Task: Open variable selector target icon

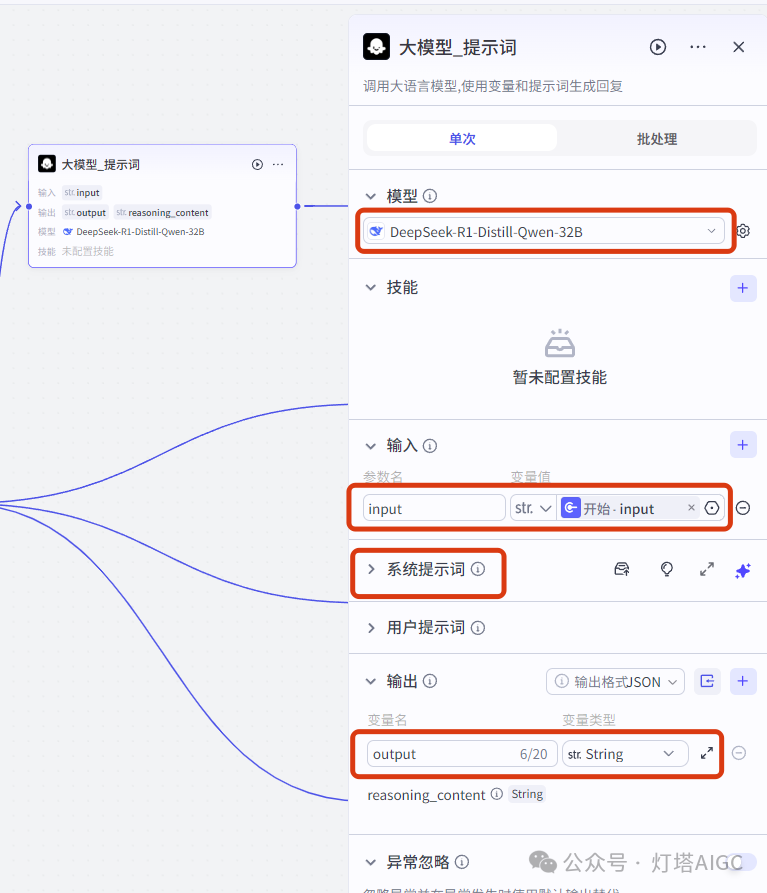Action: 712,508
